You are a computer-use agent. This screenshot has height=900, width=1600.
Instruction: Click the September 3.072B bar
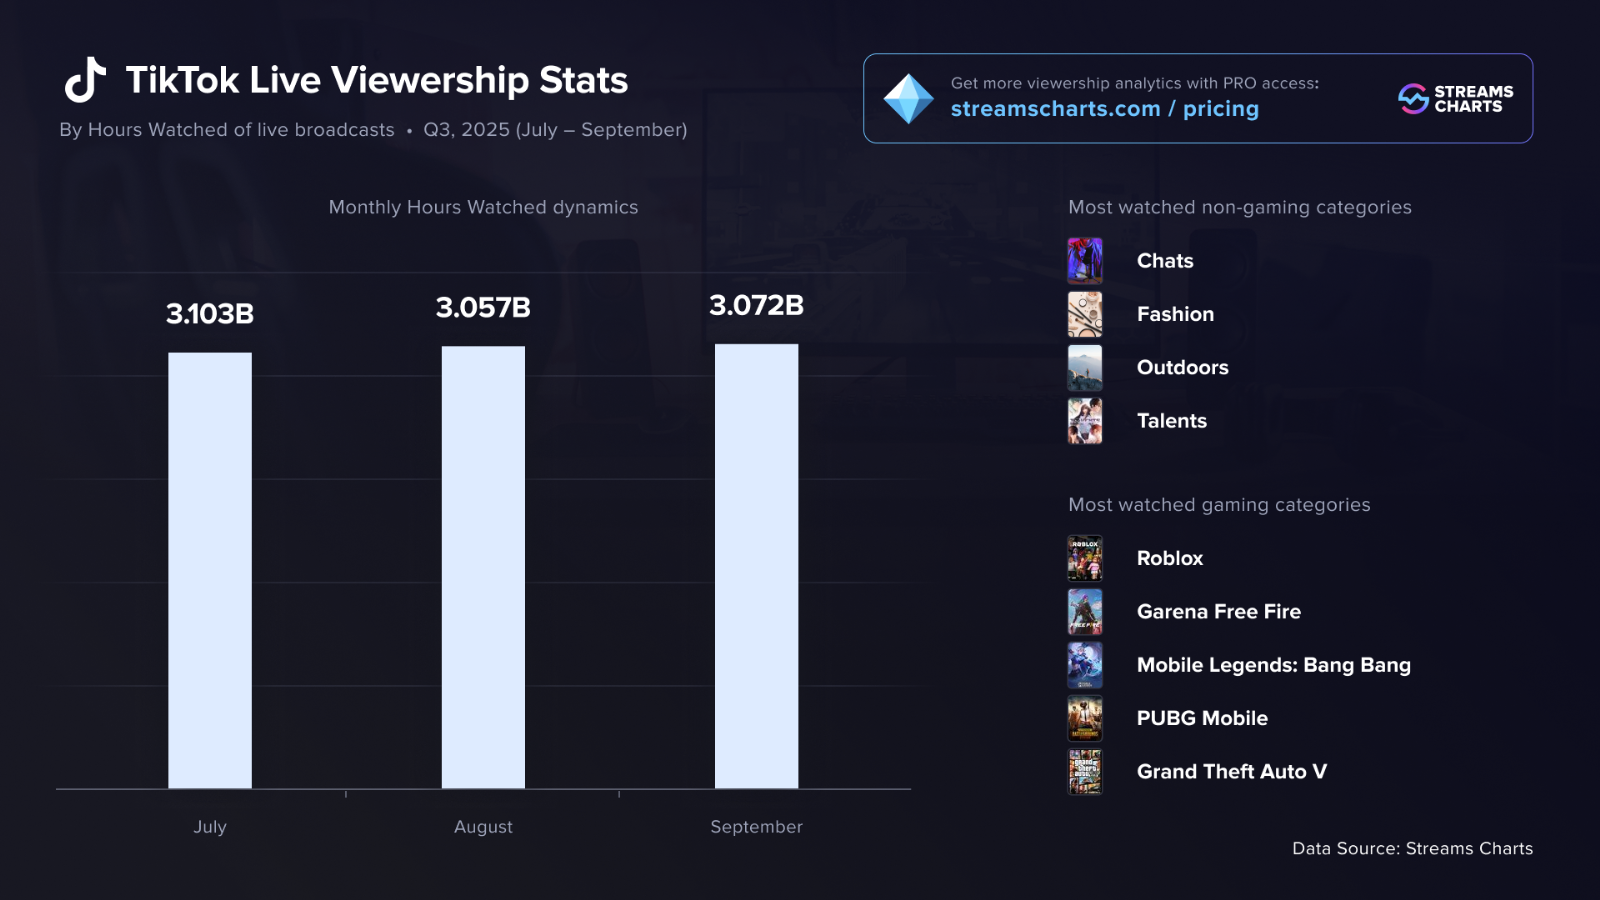point(757,566)
